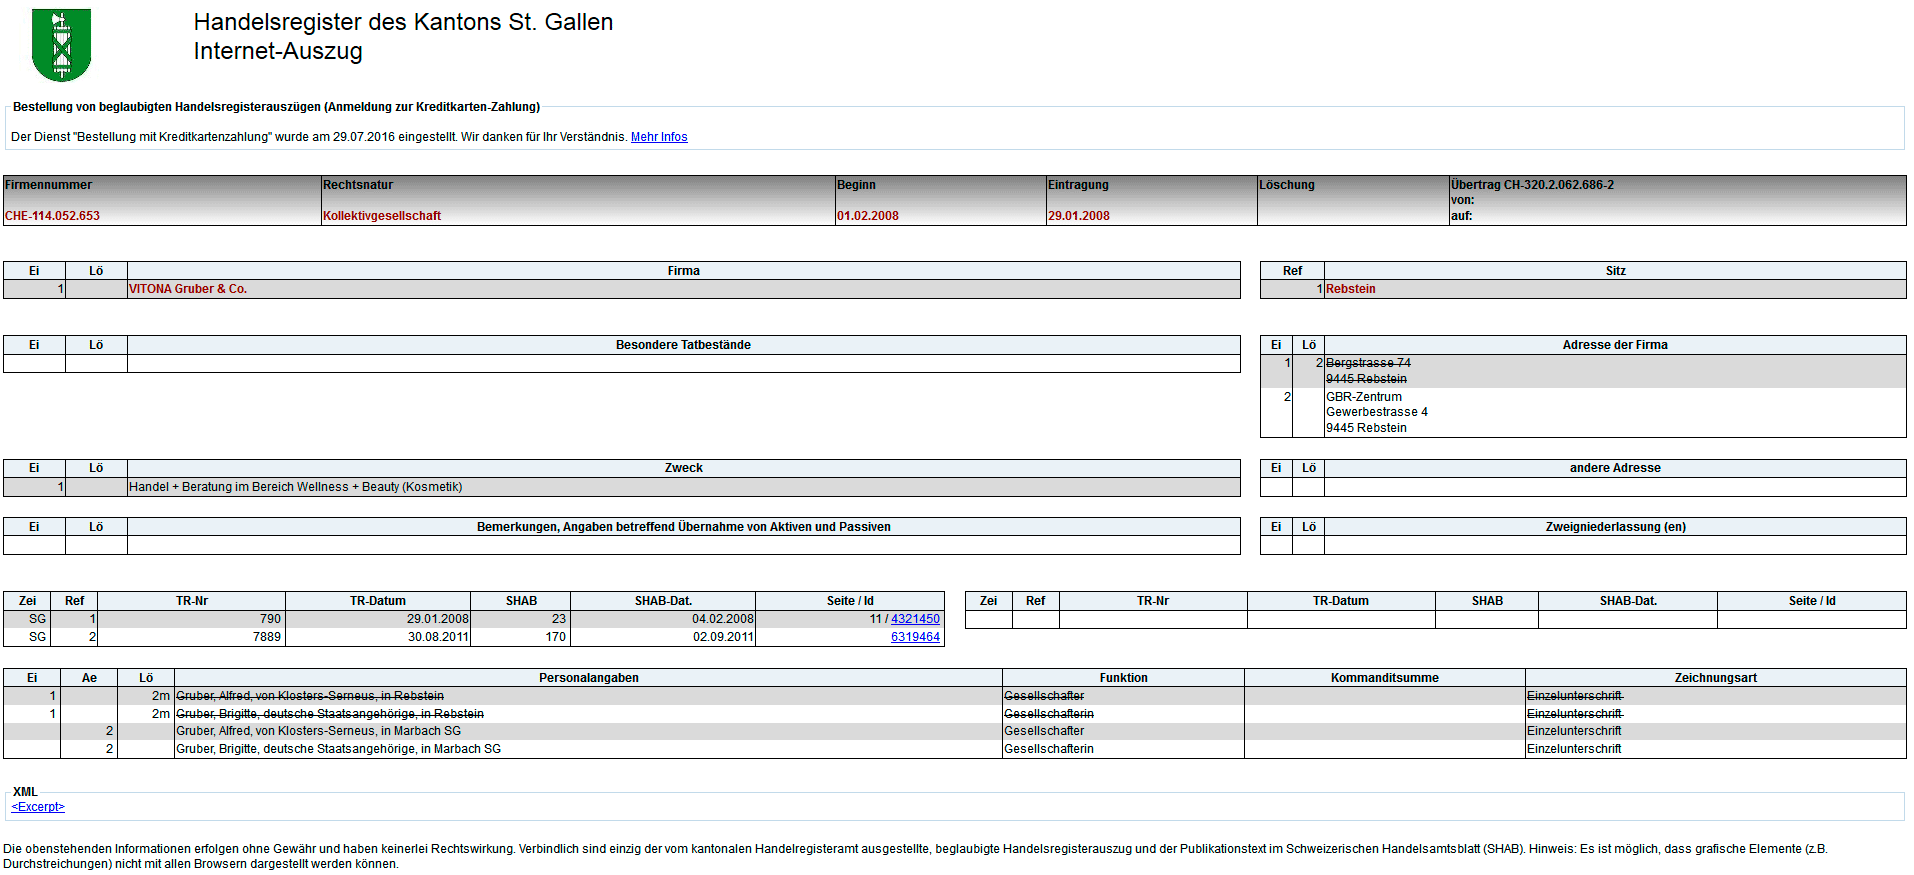Click the Eintragung date 29.01.2008
1914x875 pixels.
click(1079, 216)
